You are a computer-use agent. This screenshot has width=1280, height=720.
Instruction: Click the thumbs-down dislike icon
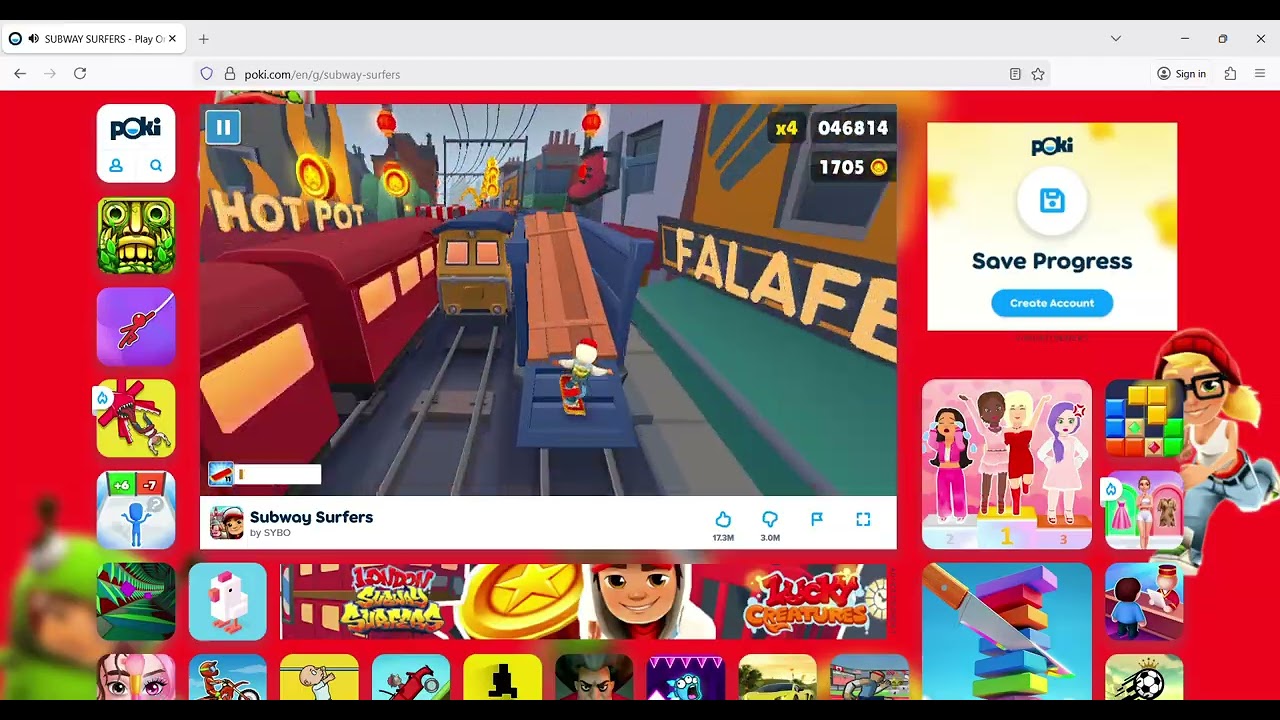click(770, 519)
